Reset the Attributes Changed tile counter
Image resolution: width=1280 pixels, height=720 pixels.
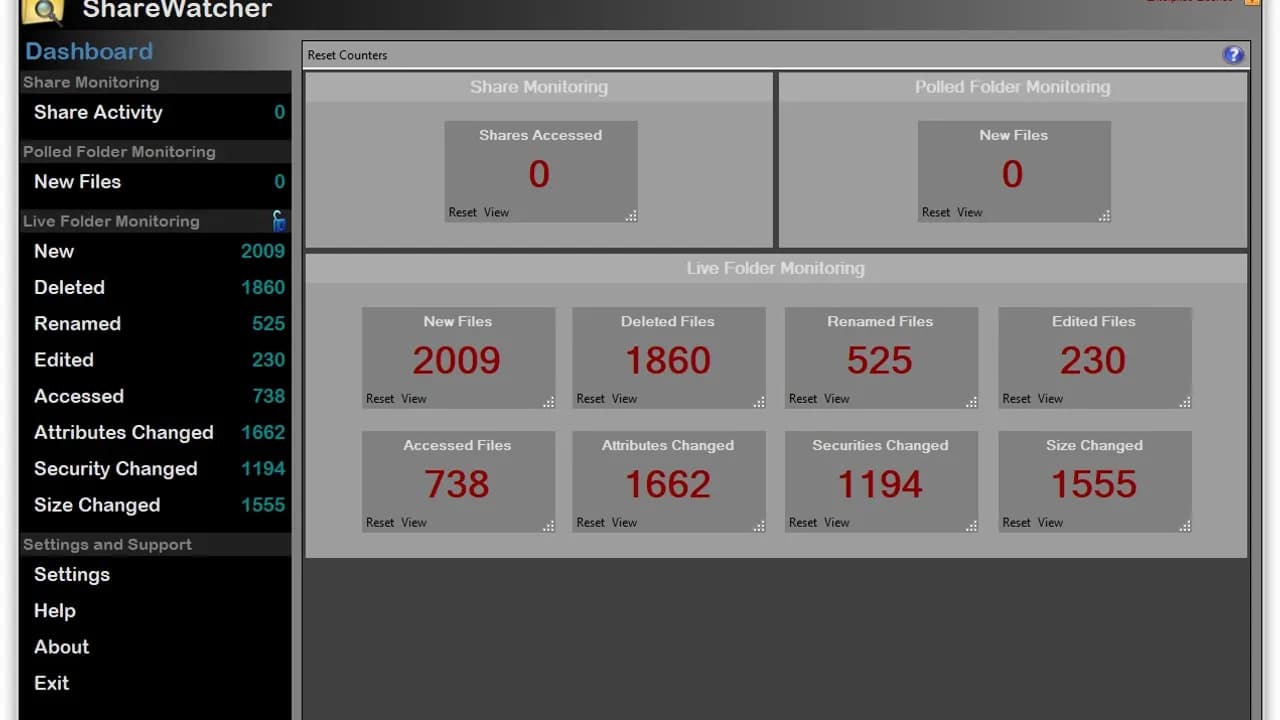coord(591,522)
